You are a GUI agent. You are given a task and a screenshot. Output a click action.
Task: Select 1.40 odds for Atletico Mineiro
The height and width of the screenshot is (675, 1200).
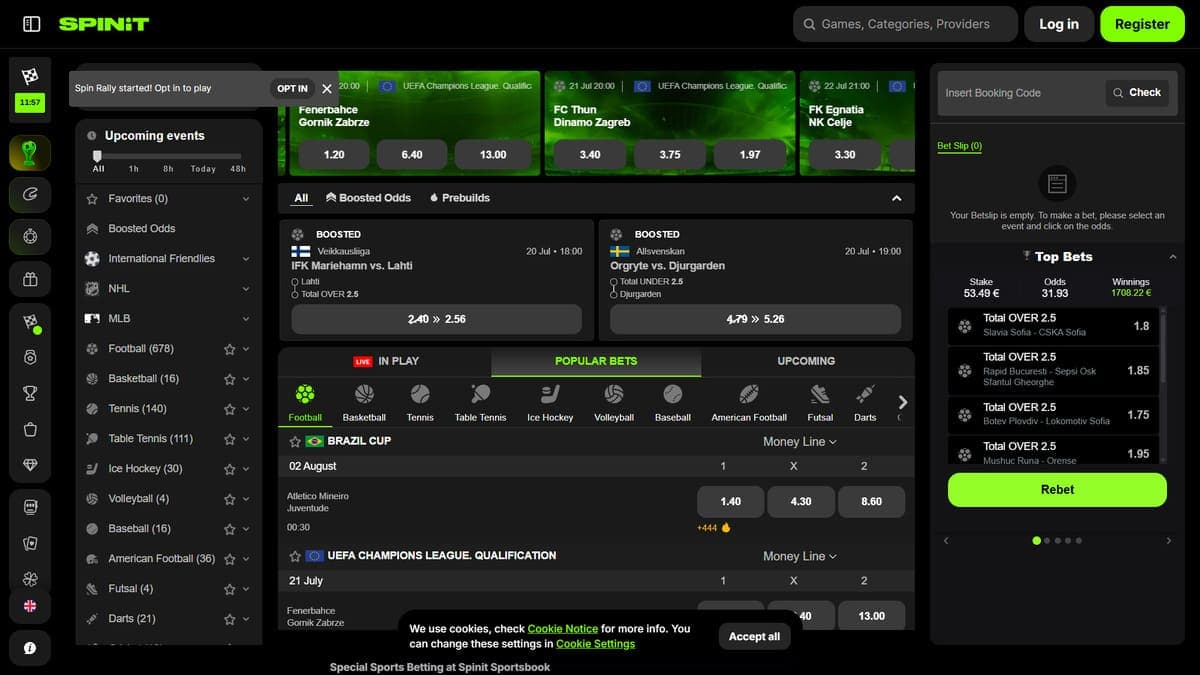[x=731, y=502]
